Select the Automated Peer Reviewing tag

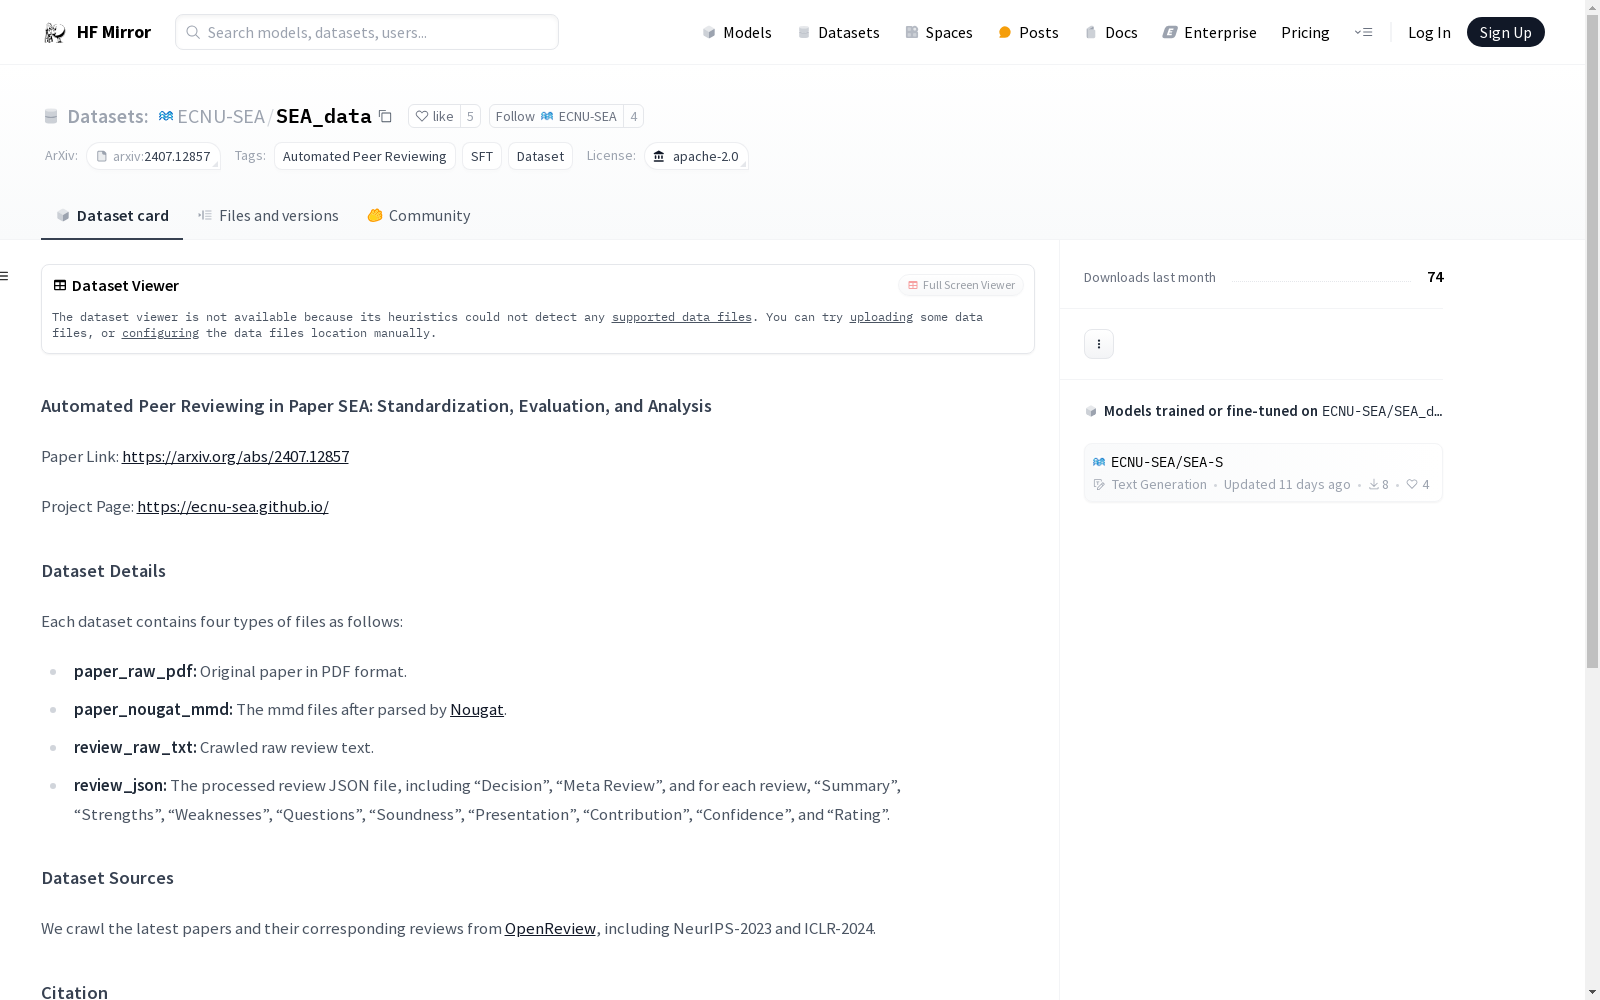pyautogui.click(x=365, y=156)
